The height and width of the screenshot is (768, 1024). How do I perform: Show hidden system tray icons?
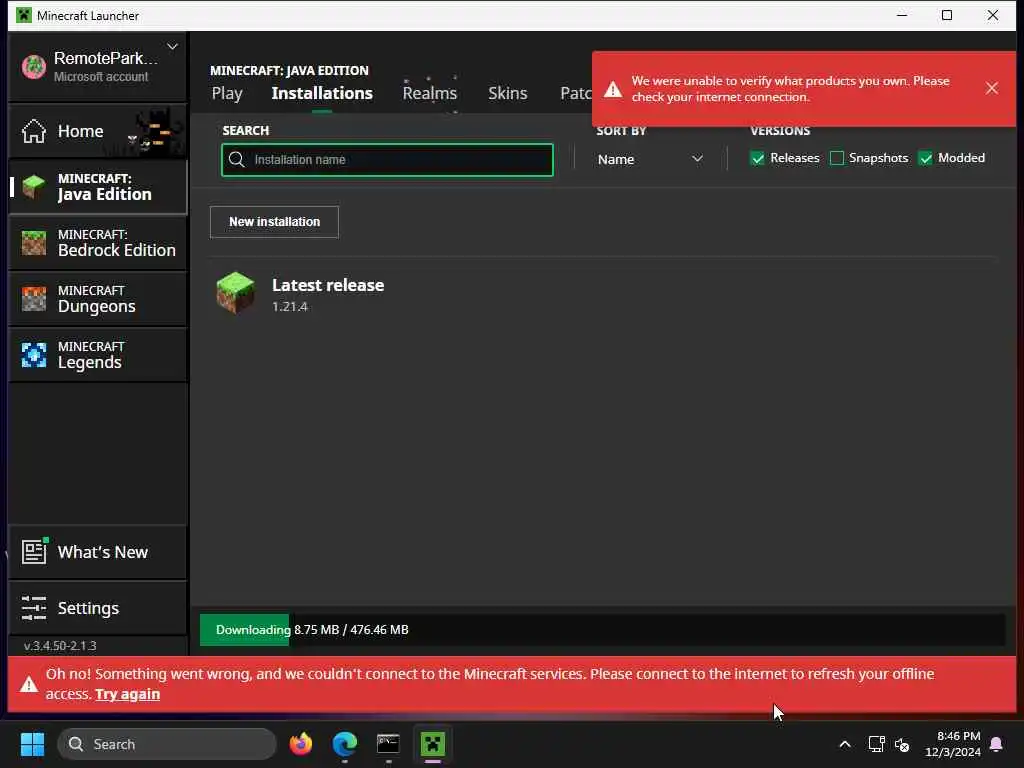click(844, 744)
